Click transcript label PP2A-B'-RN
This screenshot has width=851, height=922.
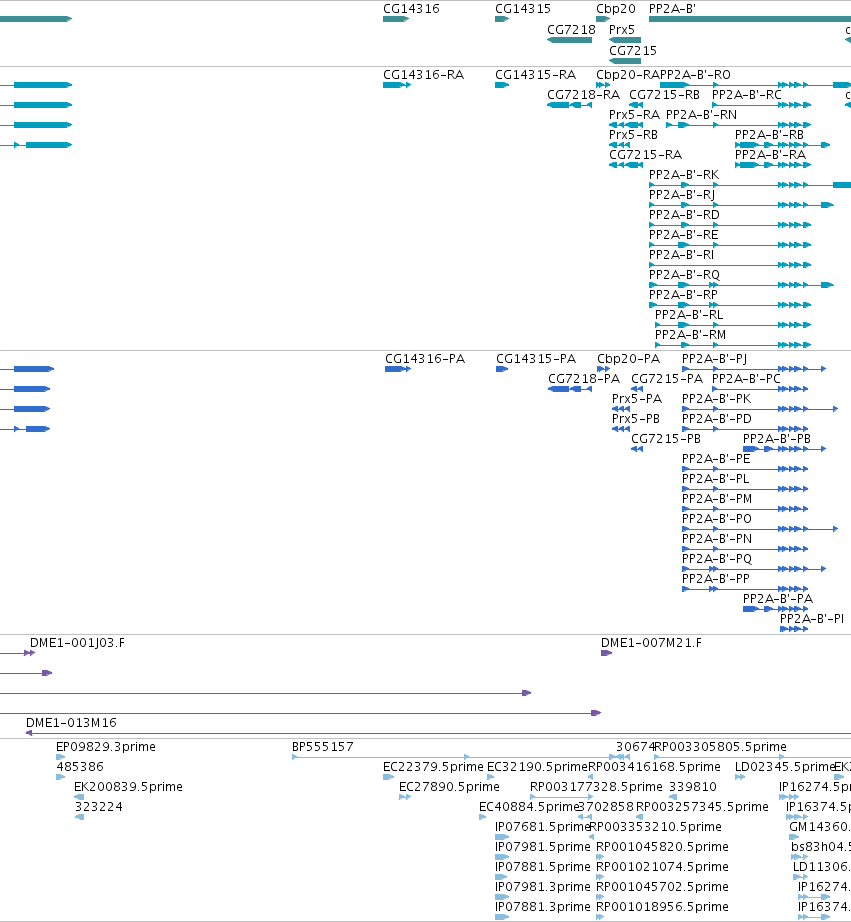coord(702,115)
